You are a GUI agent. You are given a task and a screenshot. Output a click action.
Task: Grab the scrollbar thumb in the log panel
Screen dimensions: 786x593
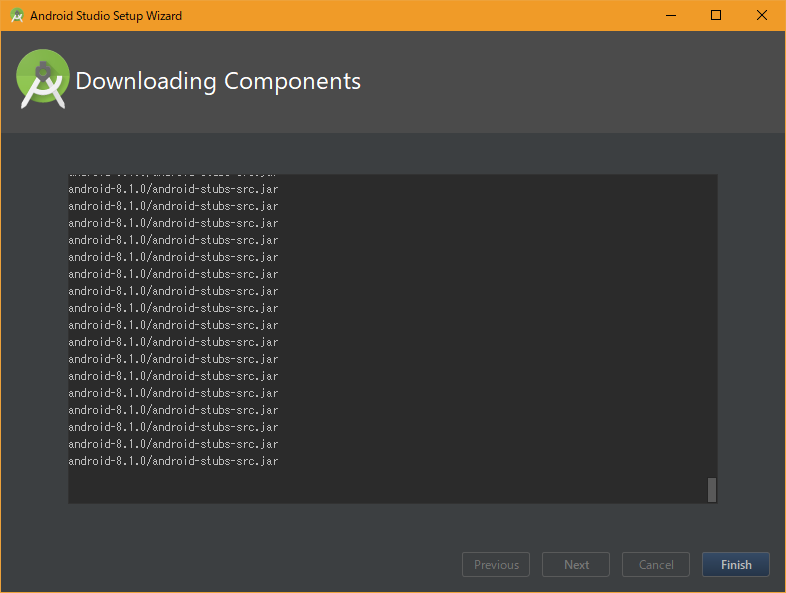pyautogui.click(x=712, y=489)
